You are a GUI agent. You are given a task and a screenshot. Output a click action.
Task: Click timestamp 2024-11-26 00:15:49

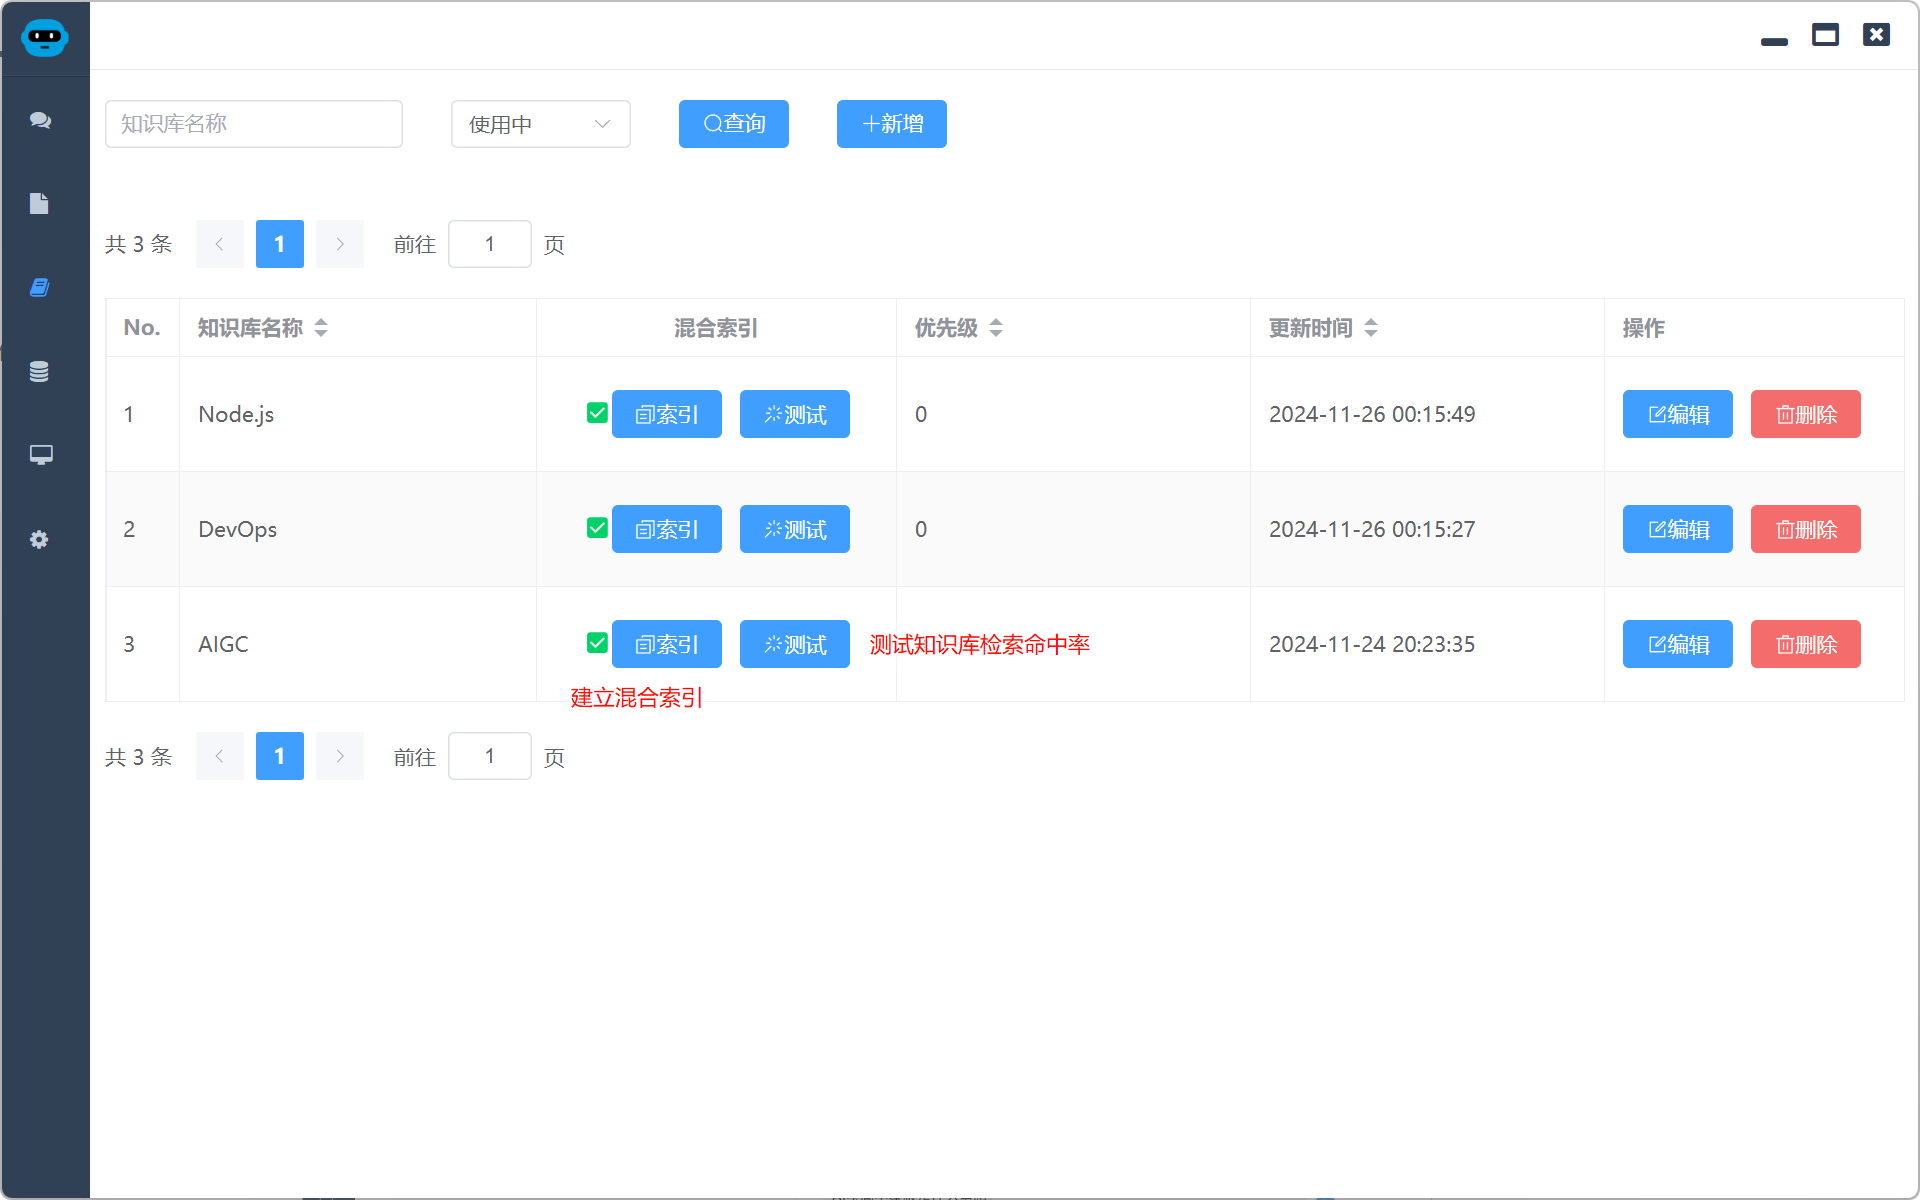pyautogui.click(x=1372, y=414)
